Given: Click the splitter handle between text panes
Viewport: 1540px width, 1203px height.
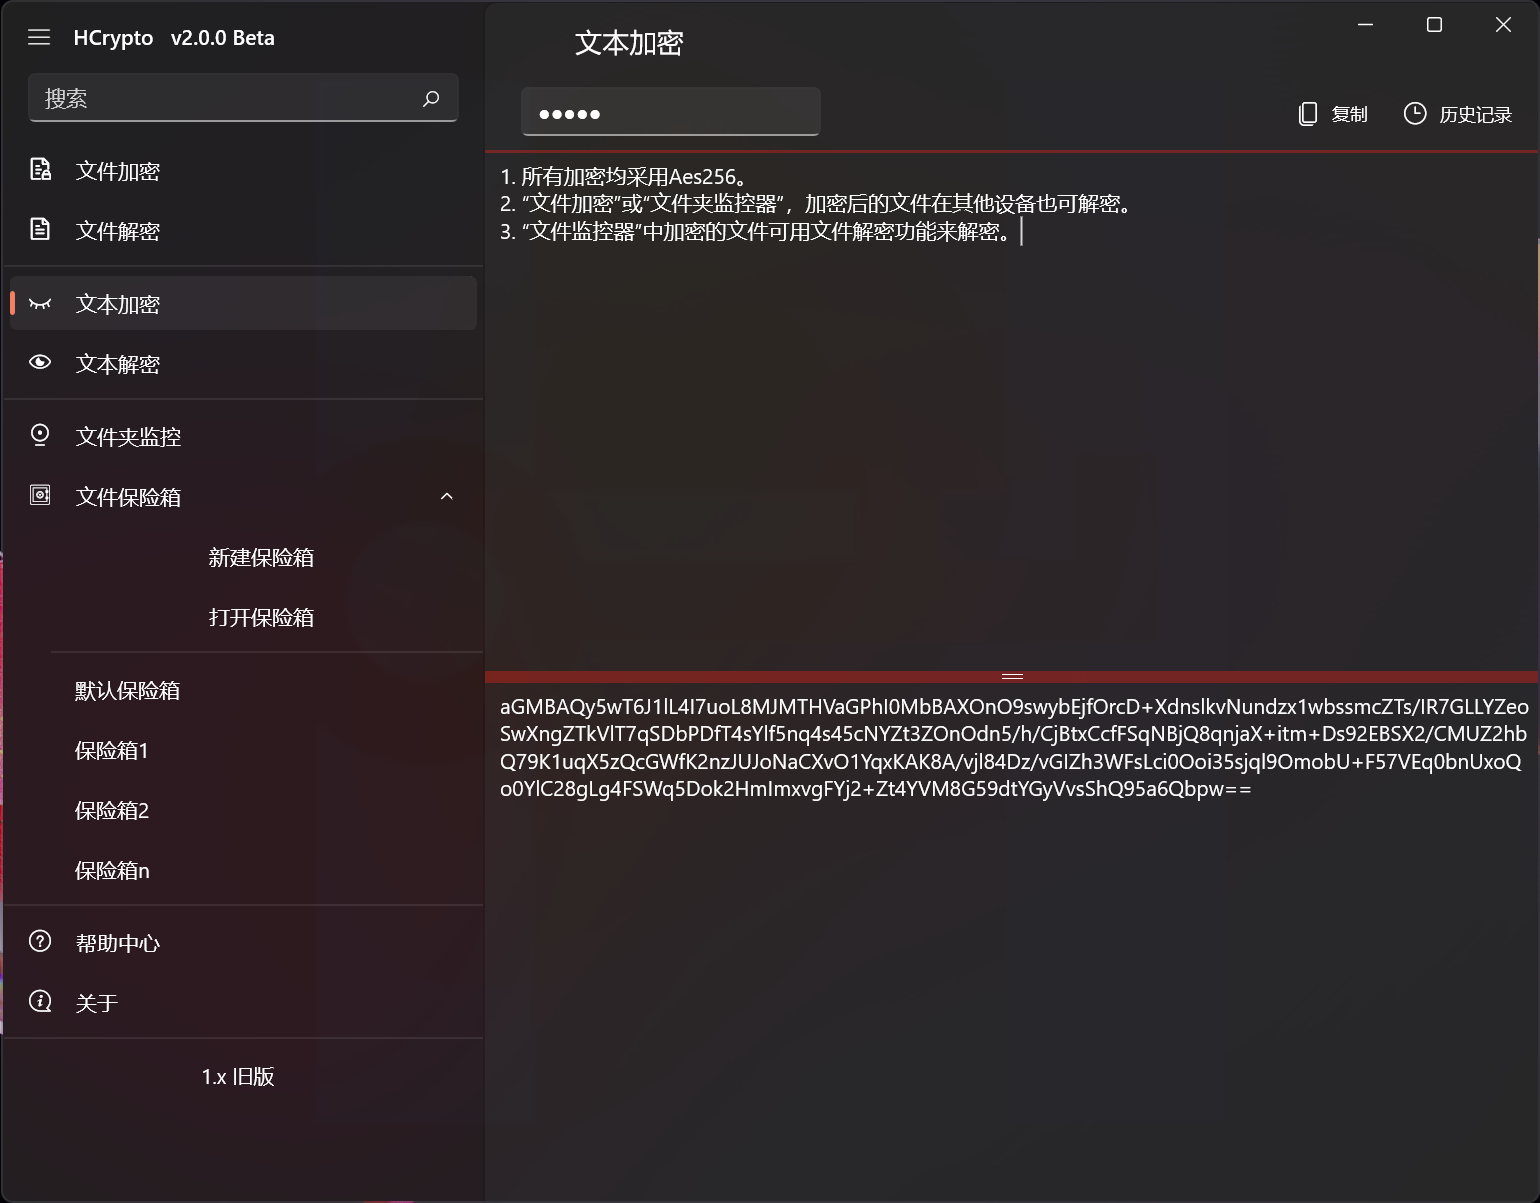Looking at the screenshot, I should tap(1012, 677).
